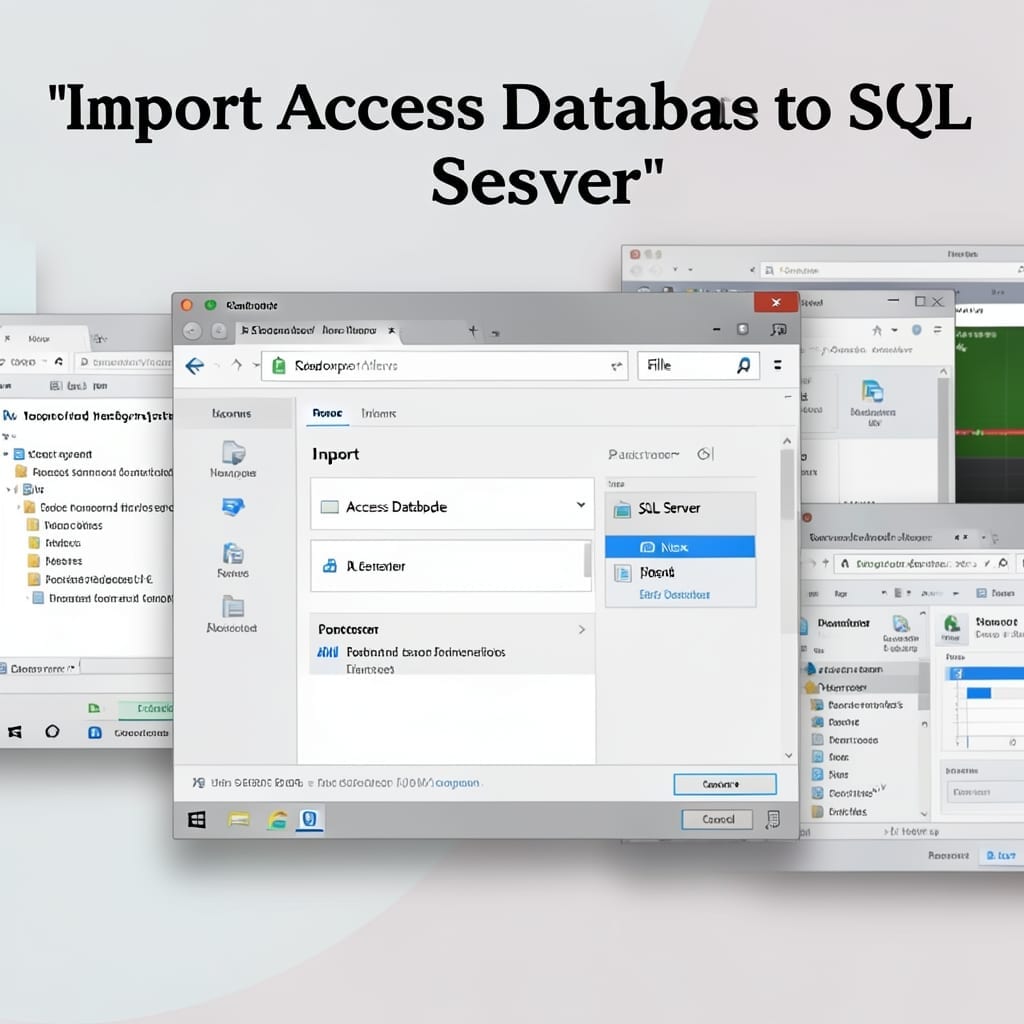Screen dimensions: 1024x1024
Task: Click the rounded forward circle in the front tab bar
Action: [219, 332]
